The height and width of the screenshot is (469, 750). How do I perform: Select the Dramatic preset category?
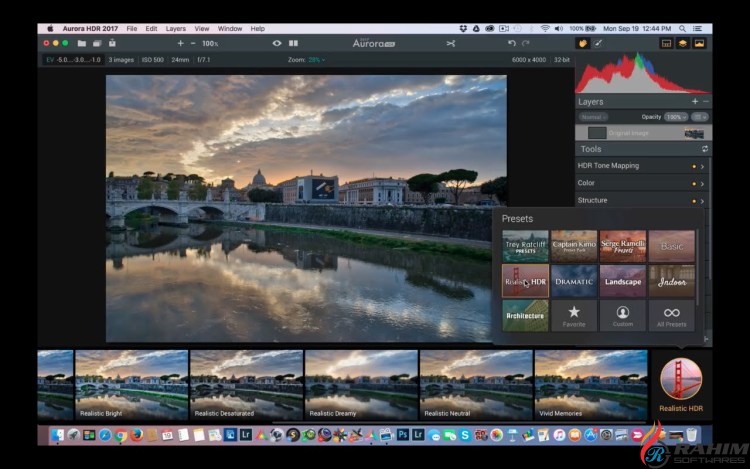click(574, 281)
